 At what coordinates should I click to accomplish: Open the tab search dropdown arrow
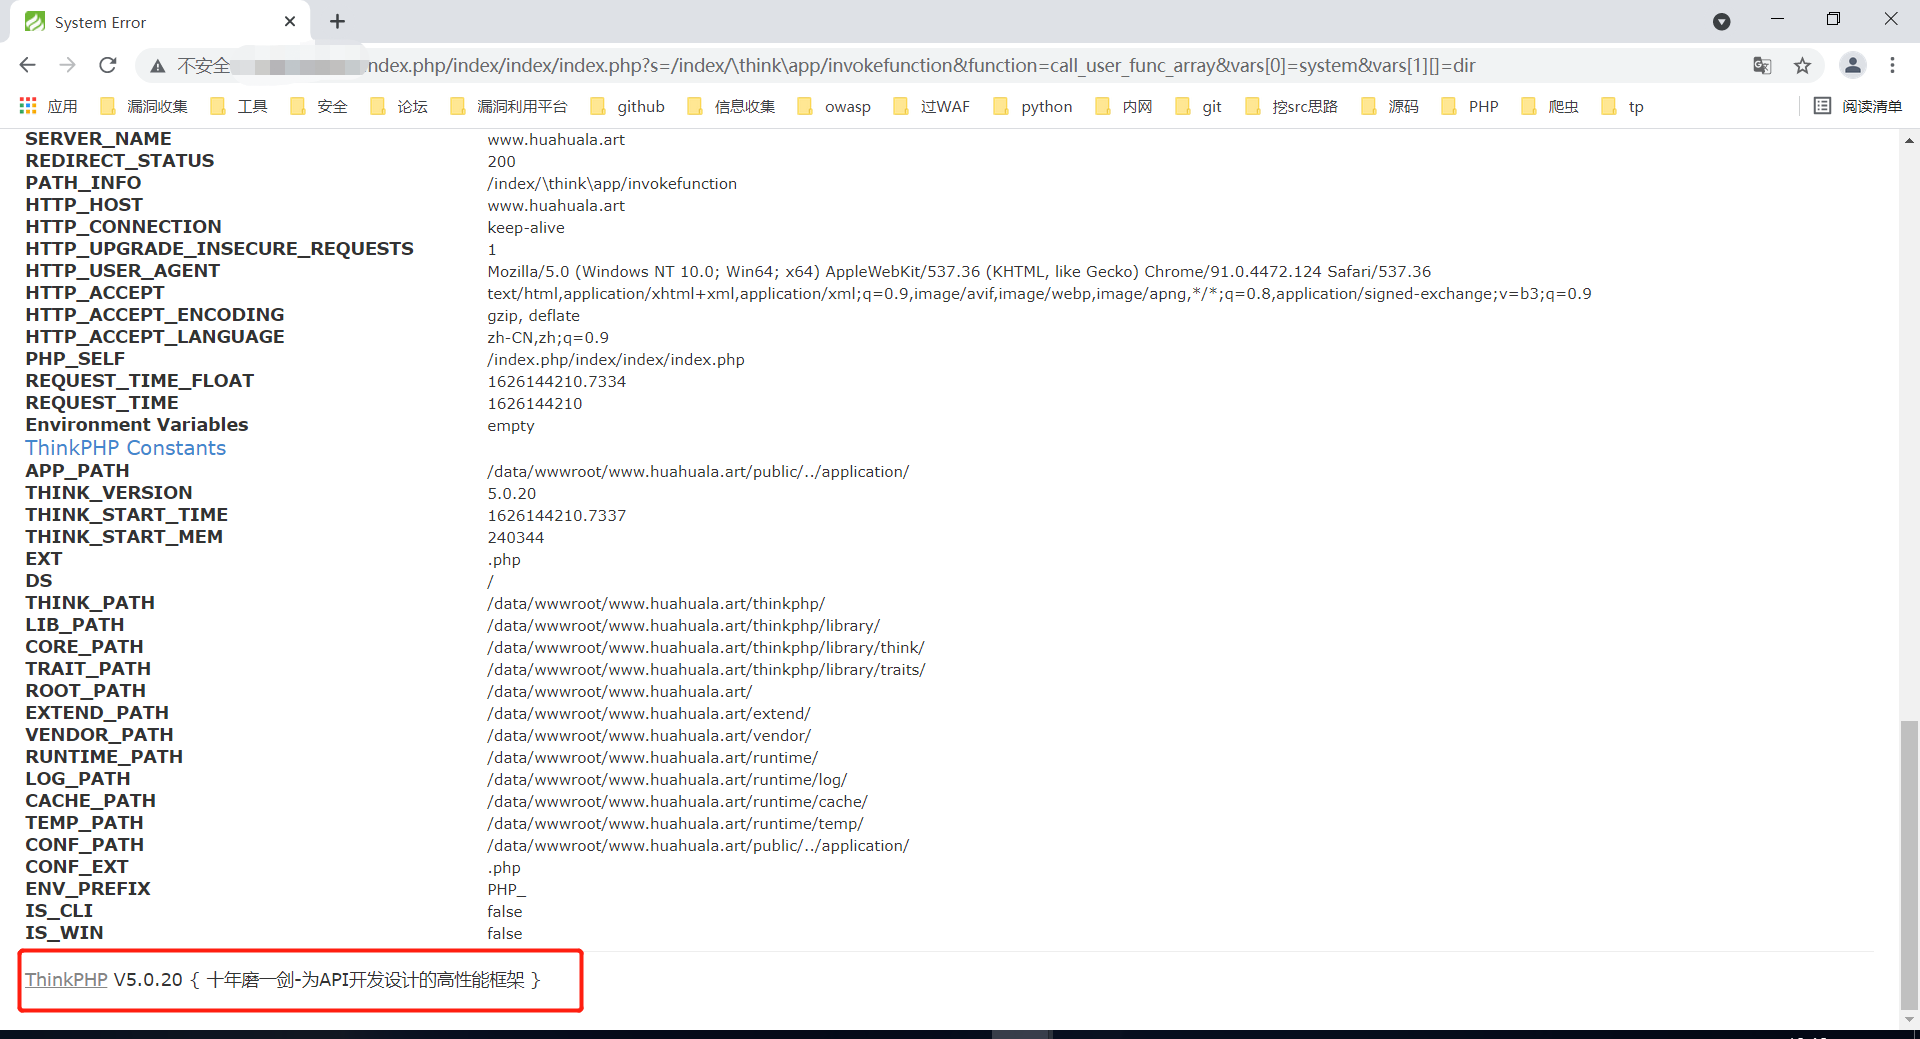point(1721,21)
